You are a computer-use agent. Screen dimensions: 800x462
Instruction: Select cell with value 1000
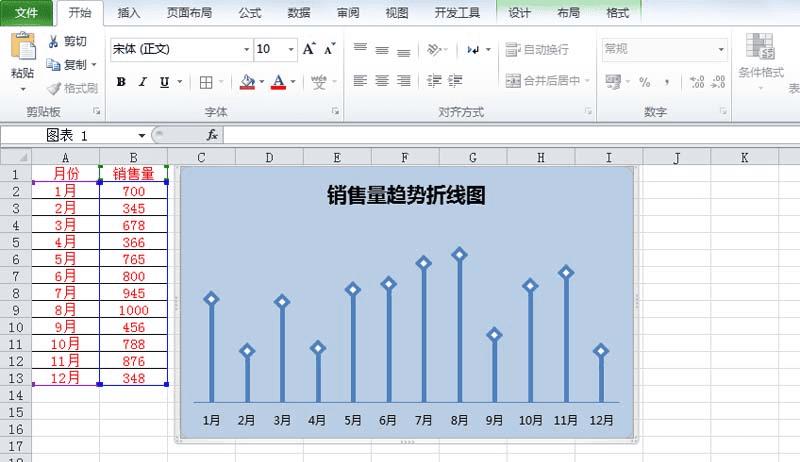[134, 310]
